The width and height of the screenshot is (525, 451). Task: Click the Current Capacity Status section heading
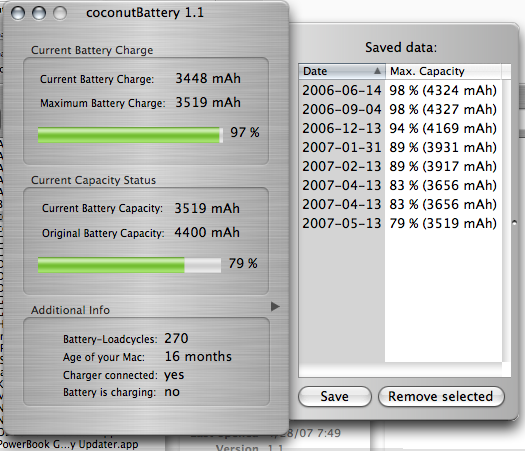pos(93,180)
